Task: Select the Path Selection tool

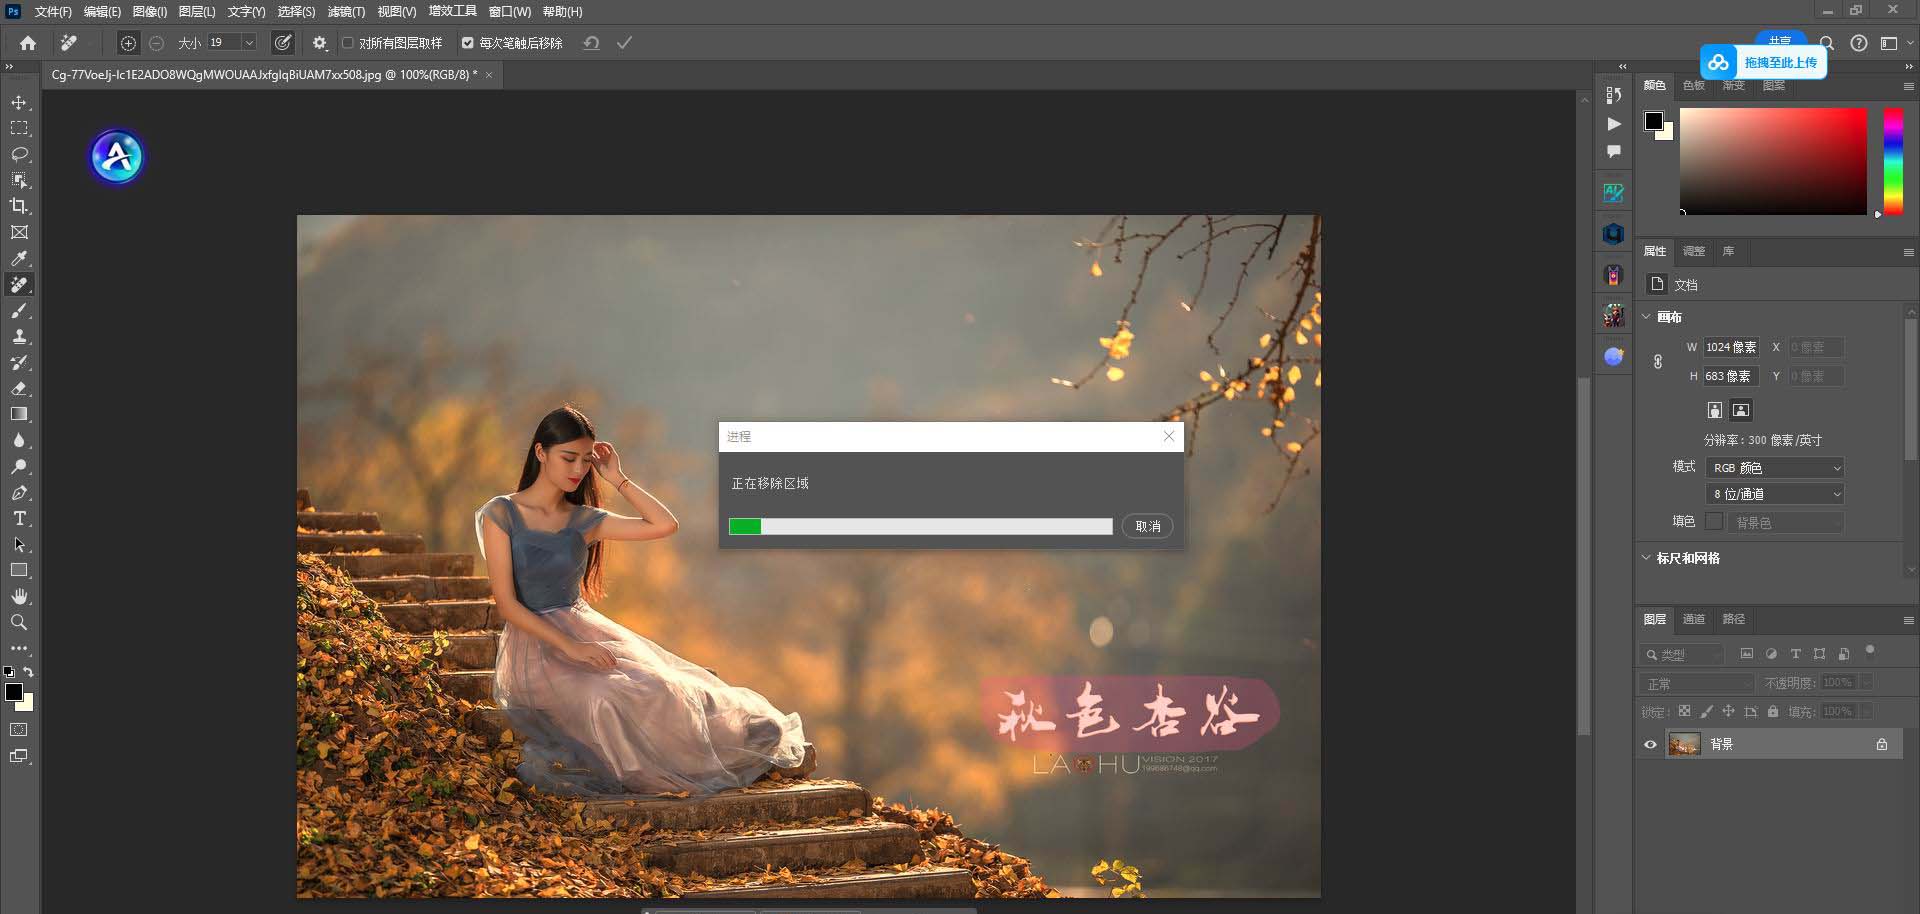Action: 19,544
